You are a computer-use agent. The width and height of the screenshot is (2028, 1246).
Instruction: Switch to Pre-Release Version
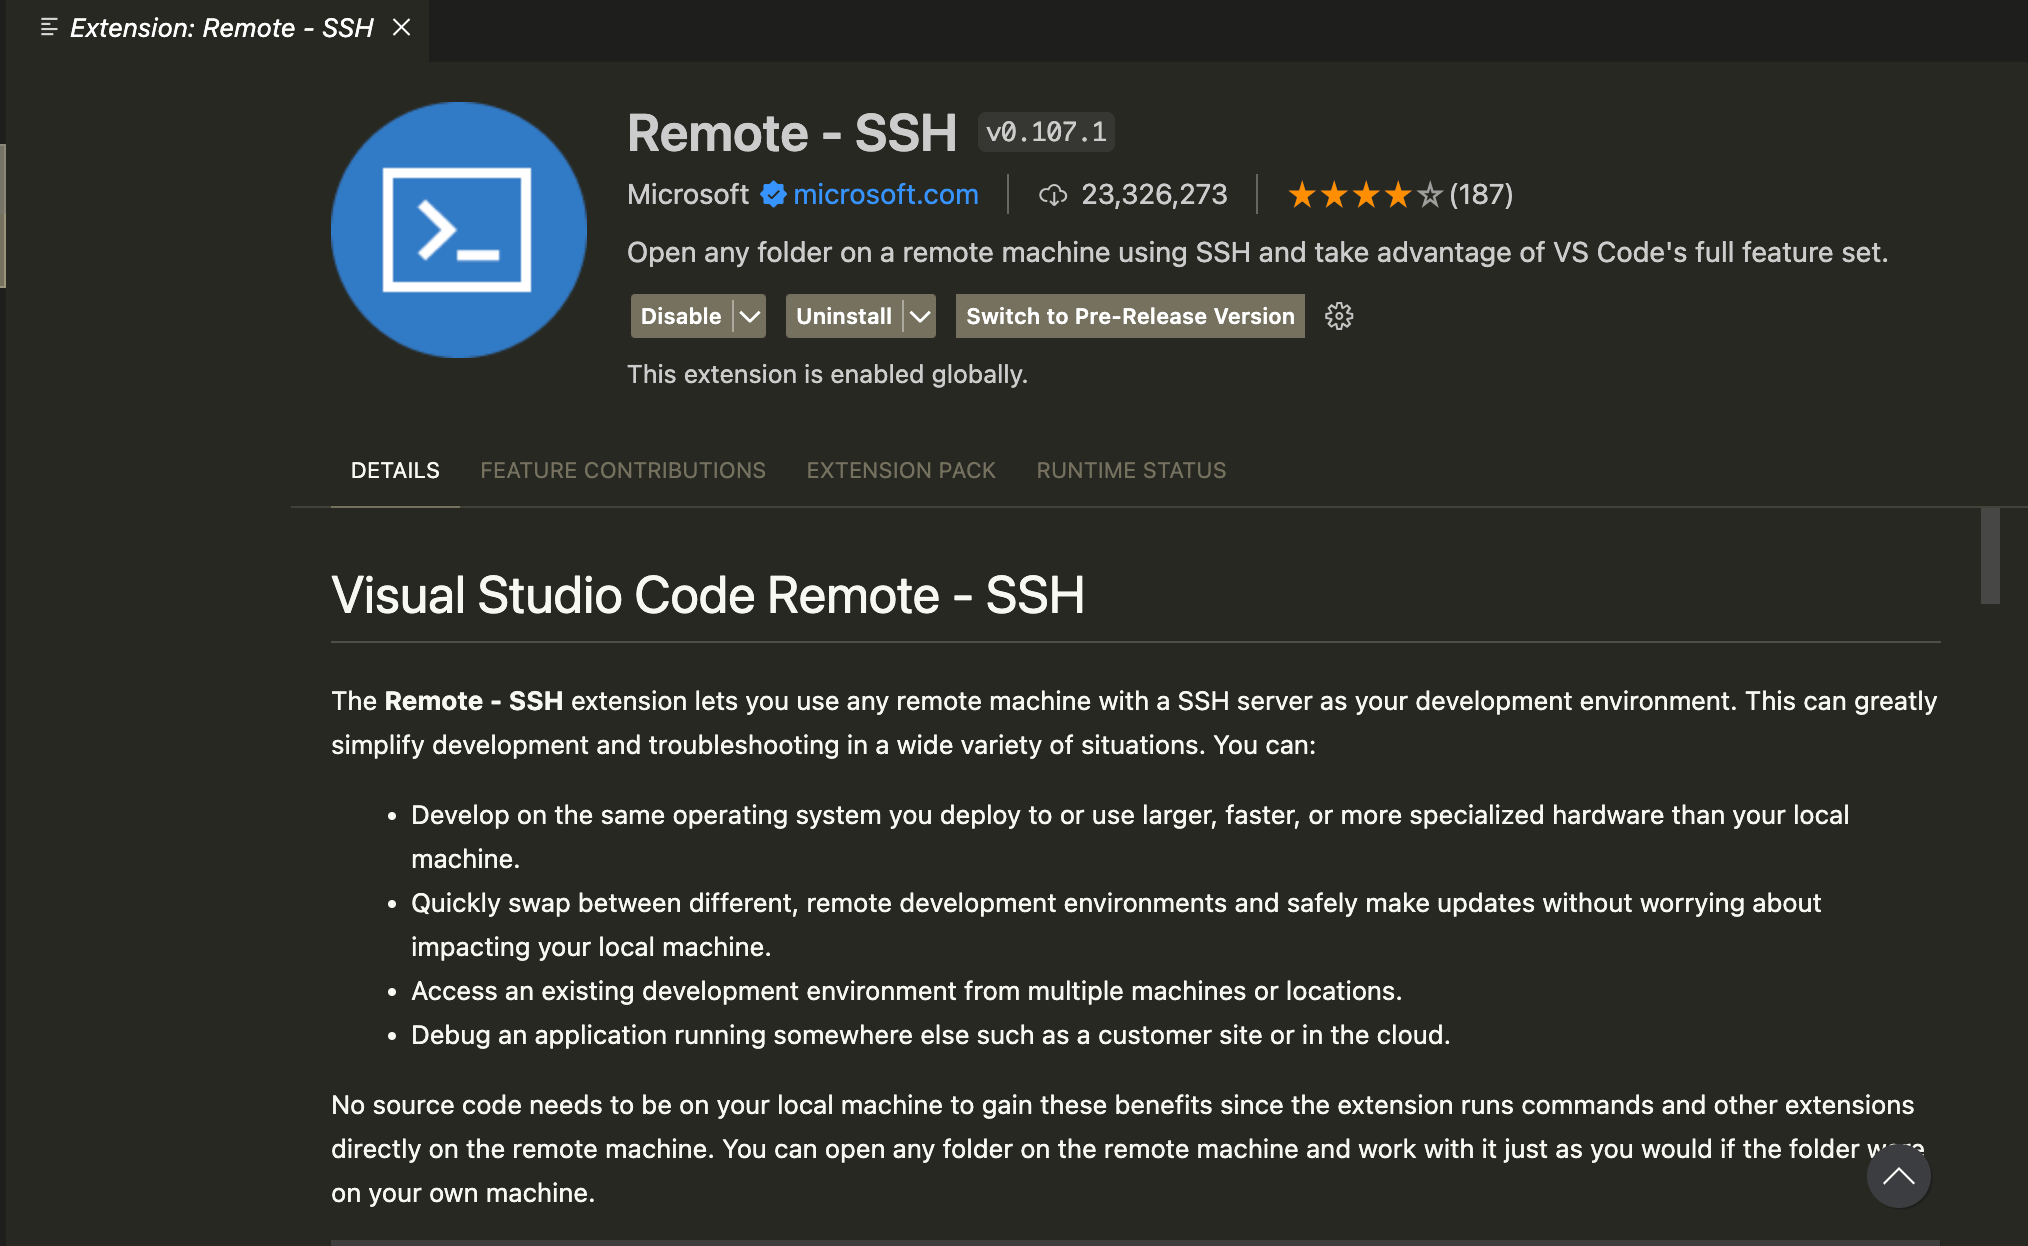coord(1130,316)
